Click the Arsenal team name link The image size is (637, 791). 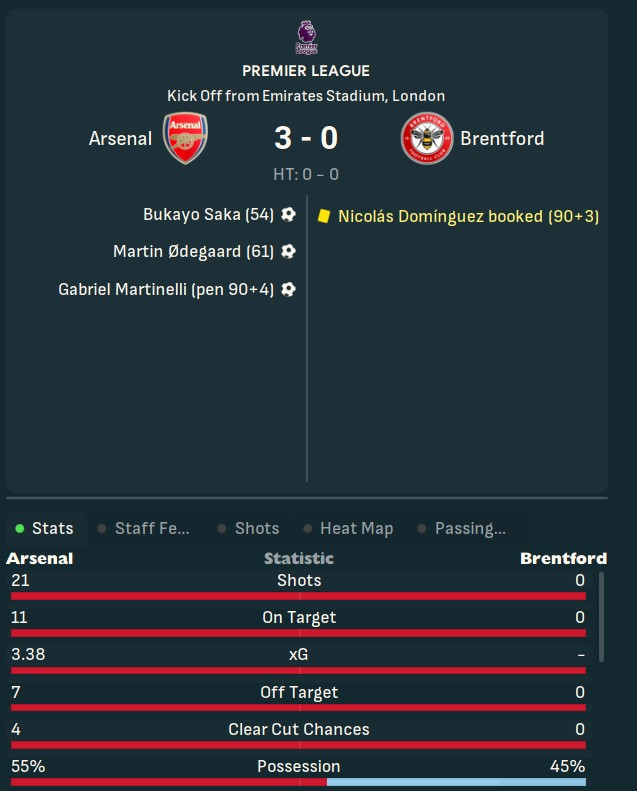[120, 138]
